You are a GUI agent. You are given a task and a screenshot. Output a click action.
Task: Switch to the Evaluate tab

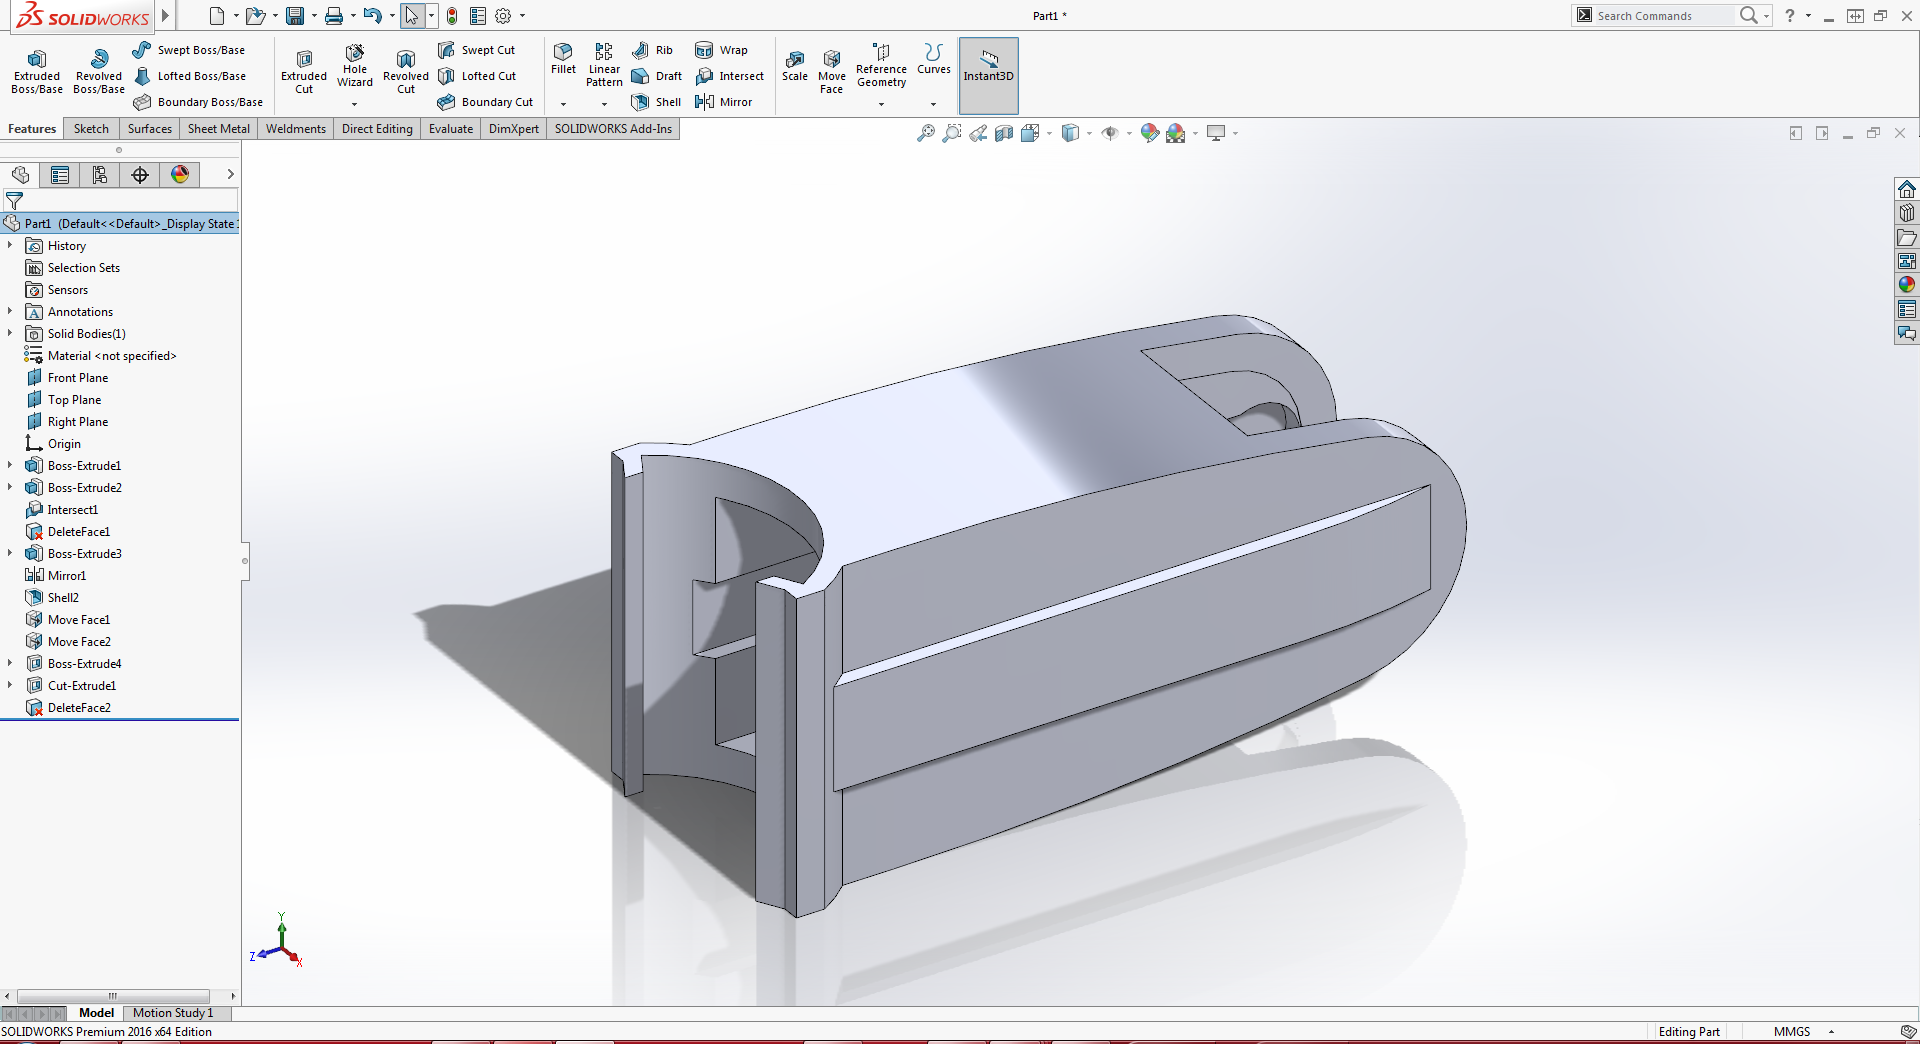(450, 128)
